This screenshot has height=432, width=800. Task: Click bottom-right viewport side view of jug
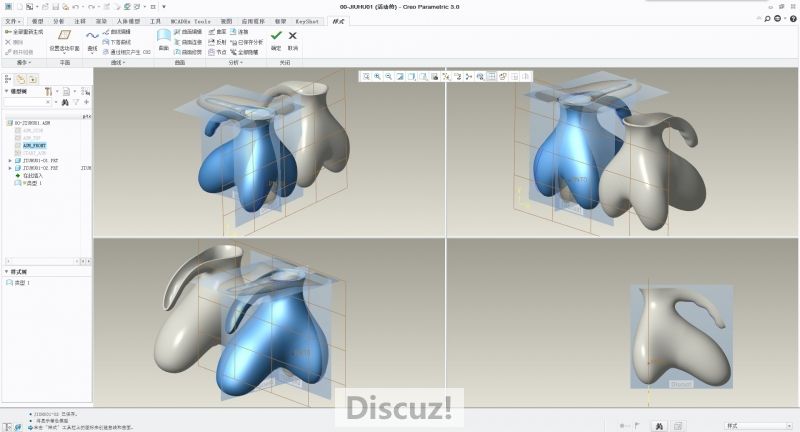click(x=681, y=337)
